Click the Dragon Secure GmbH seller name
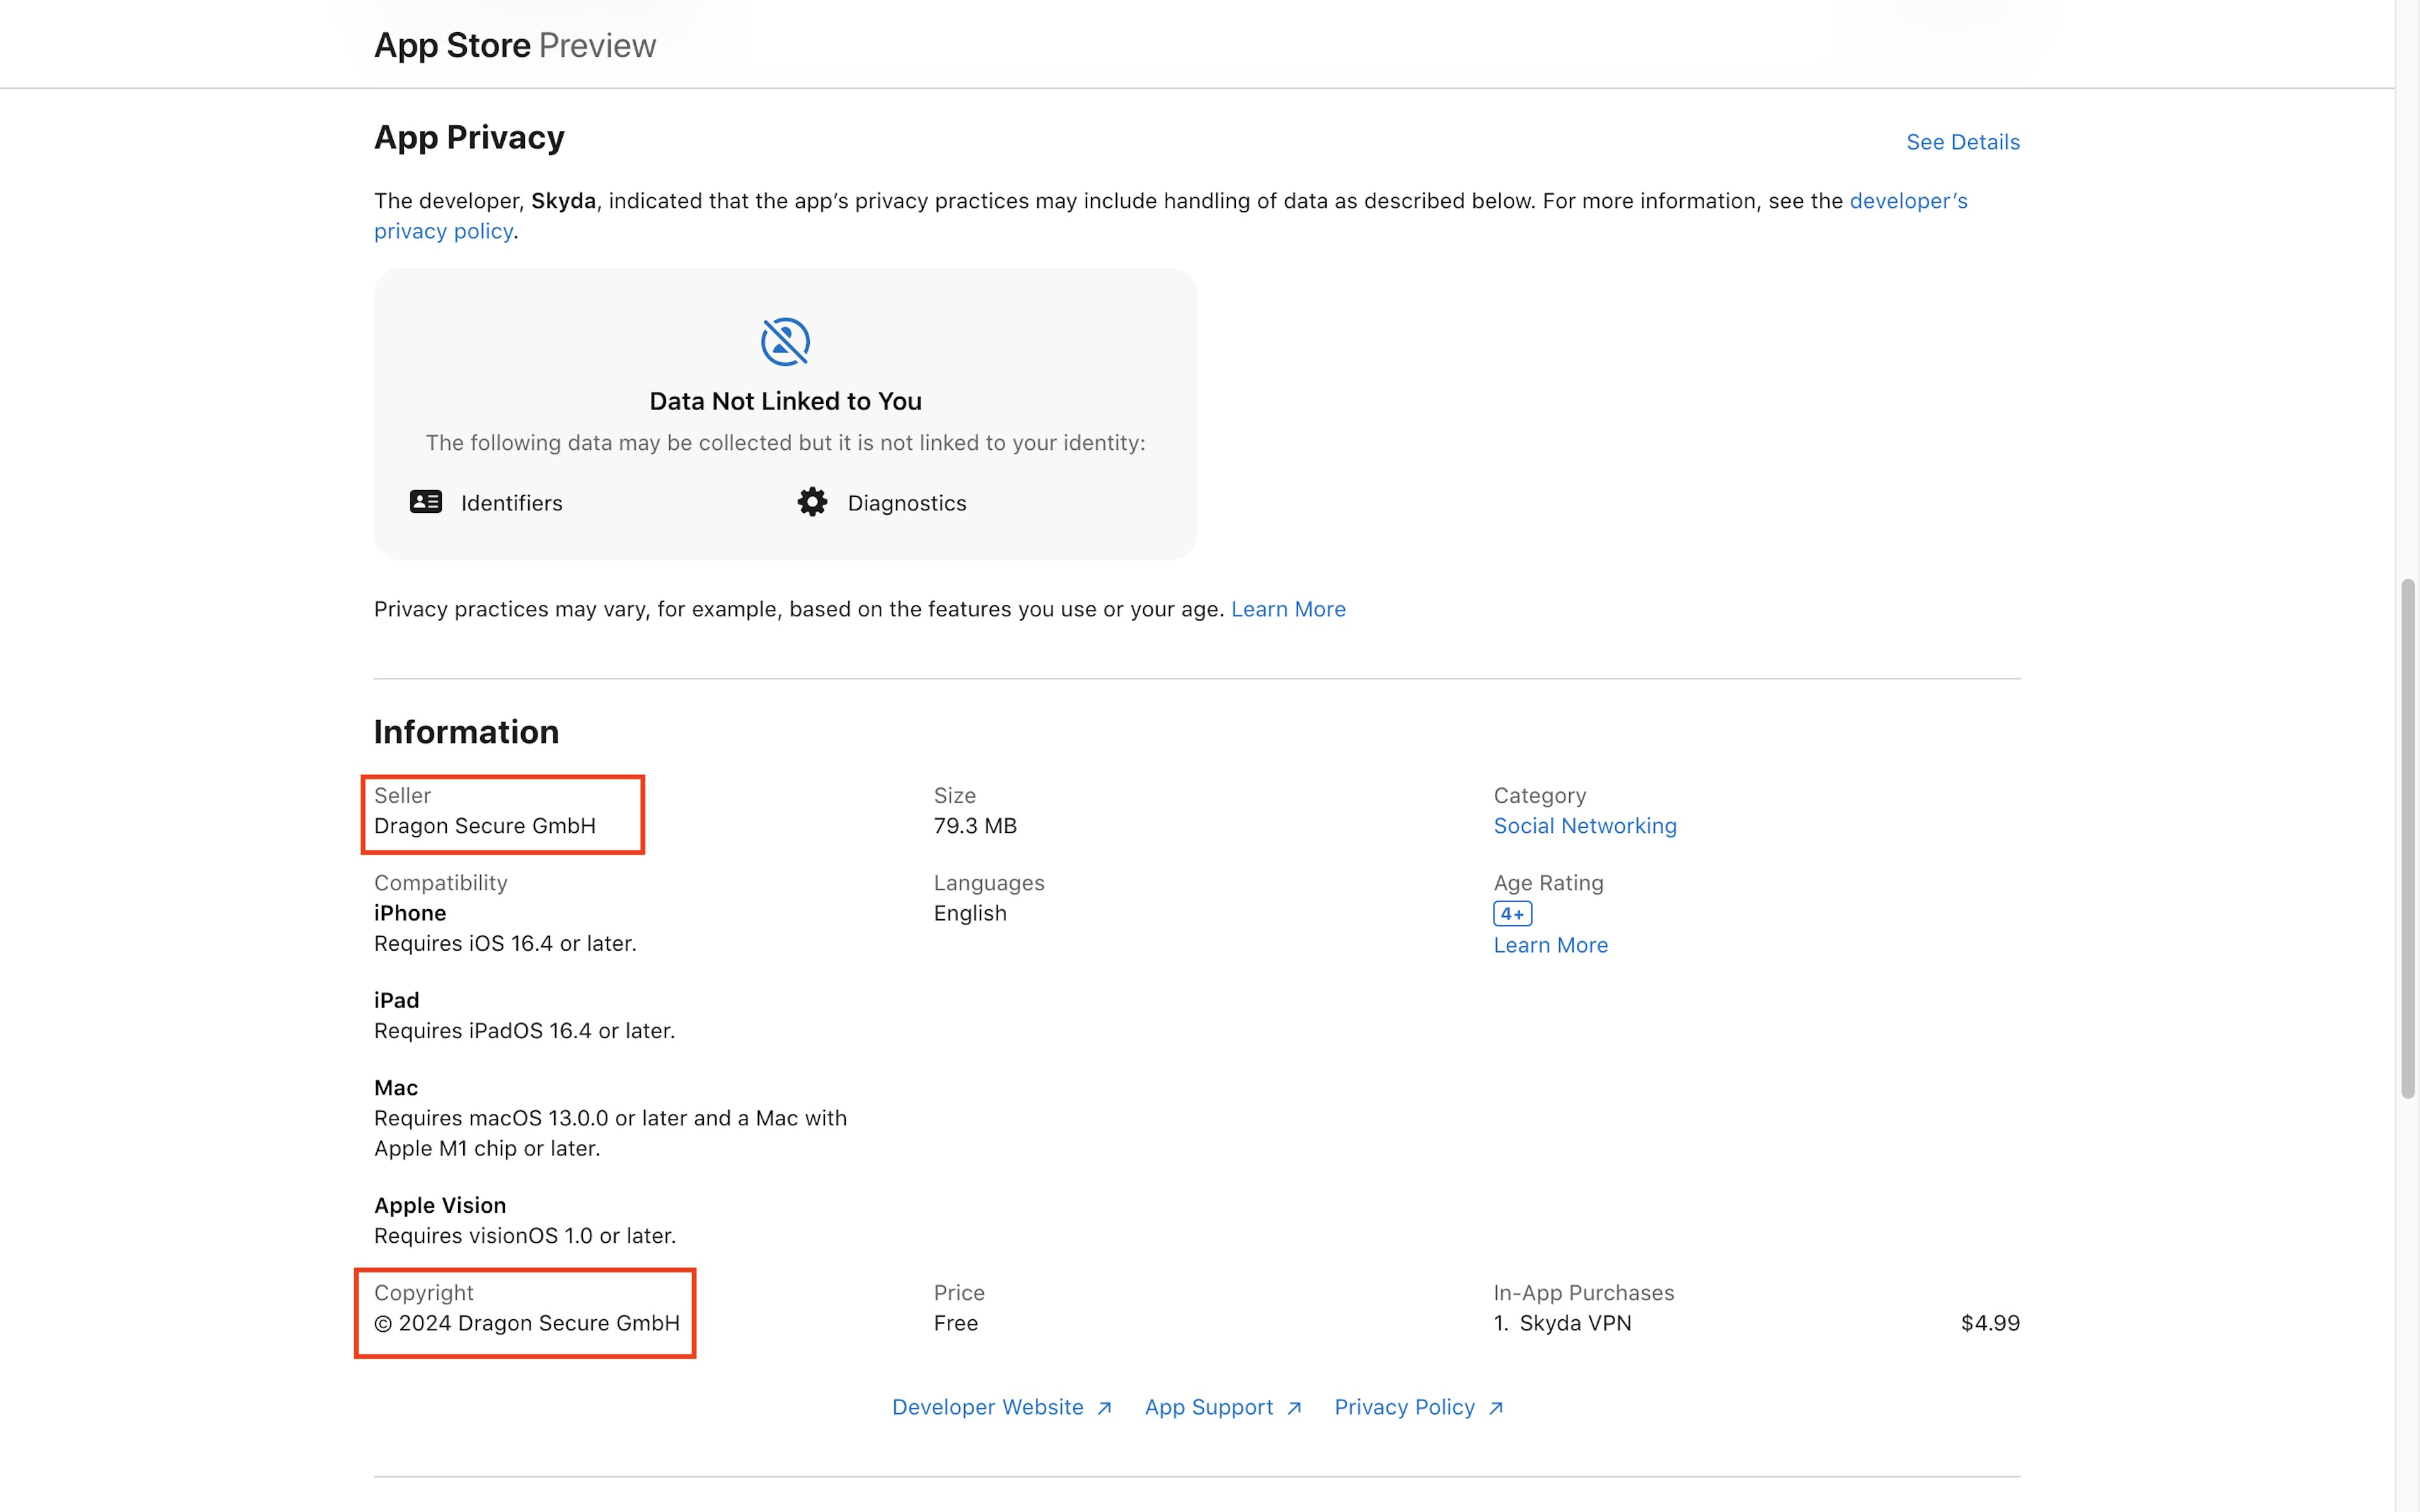This screenshot has height=1512, width=2420. [x=485, y=826]
